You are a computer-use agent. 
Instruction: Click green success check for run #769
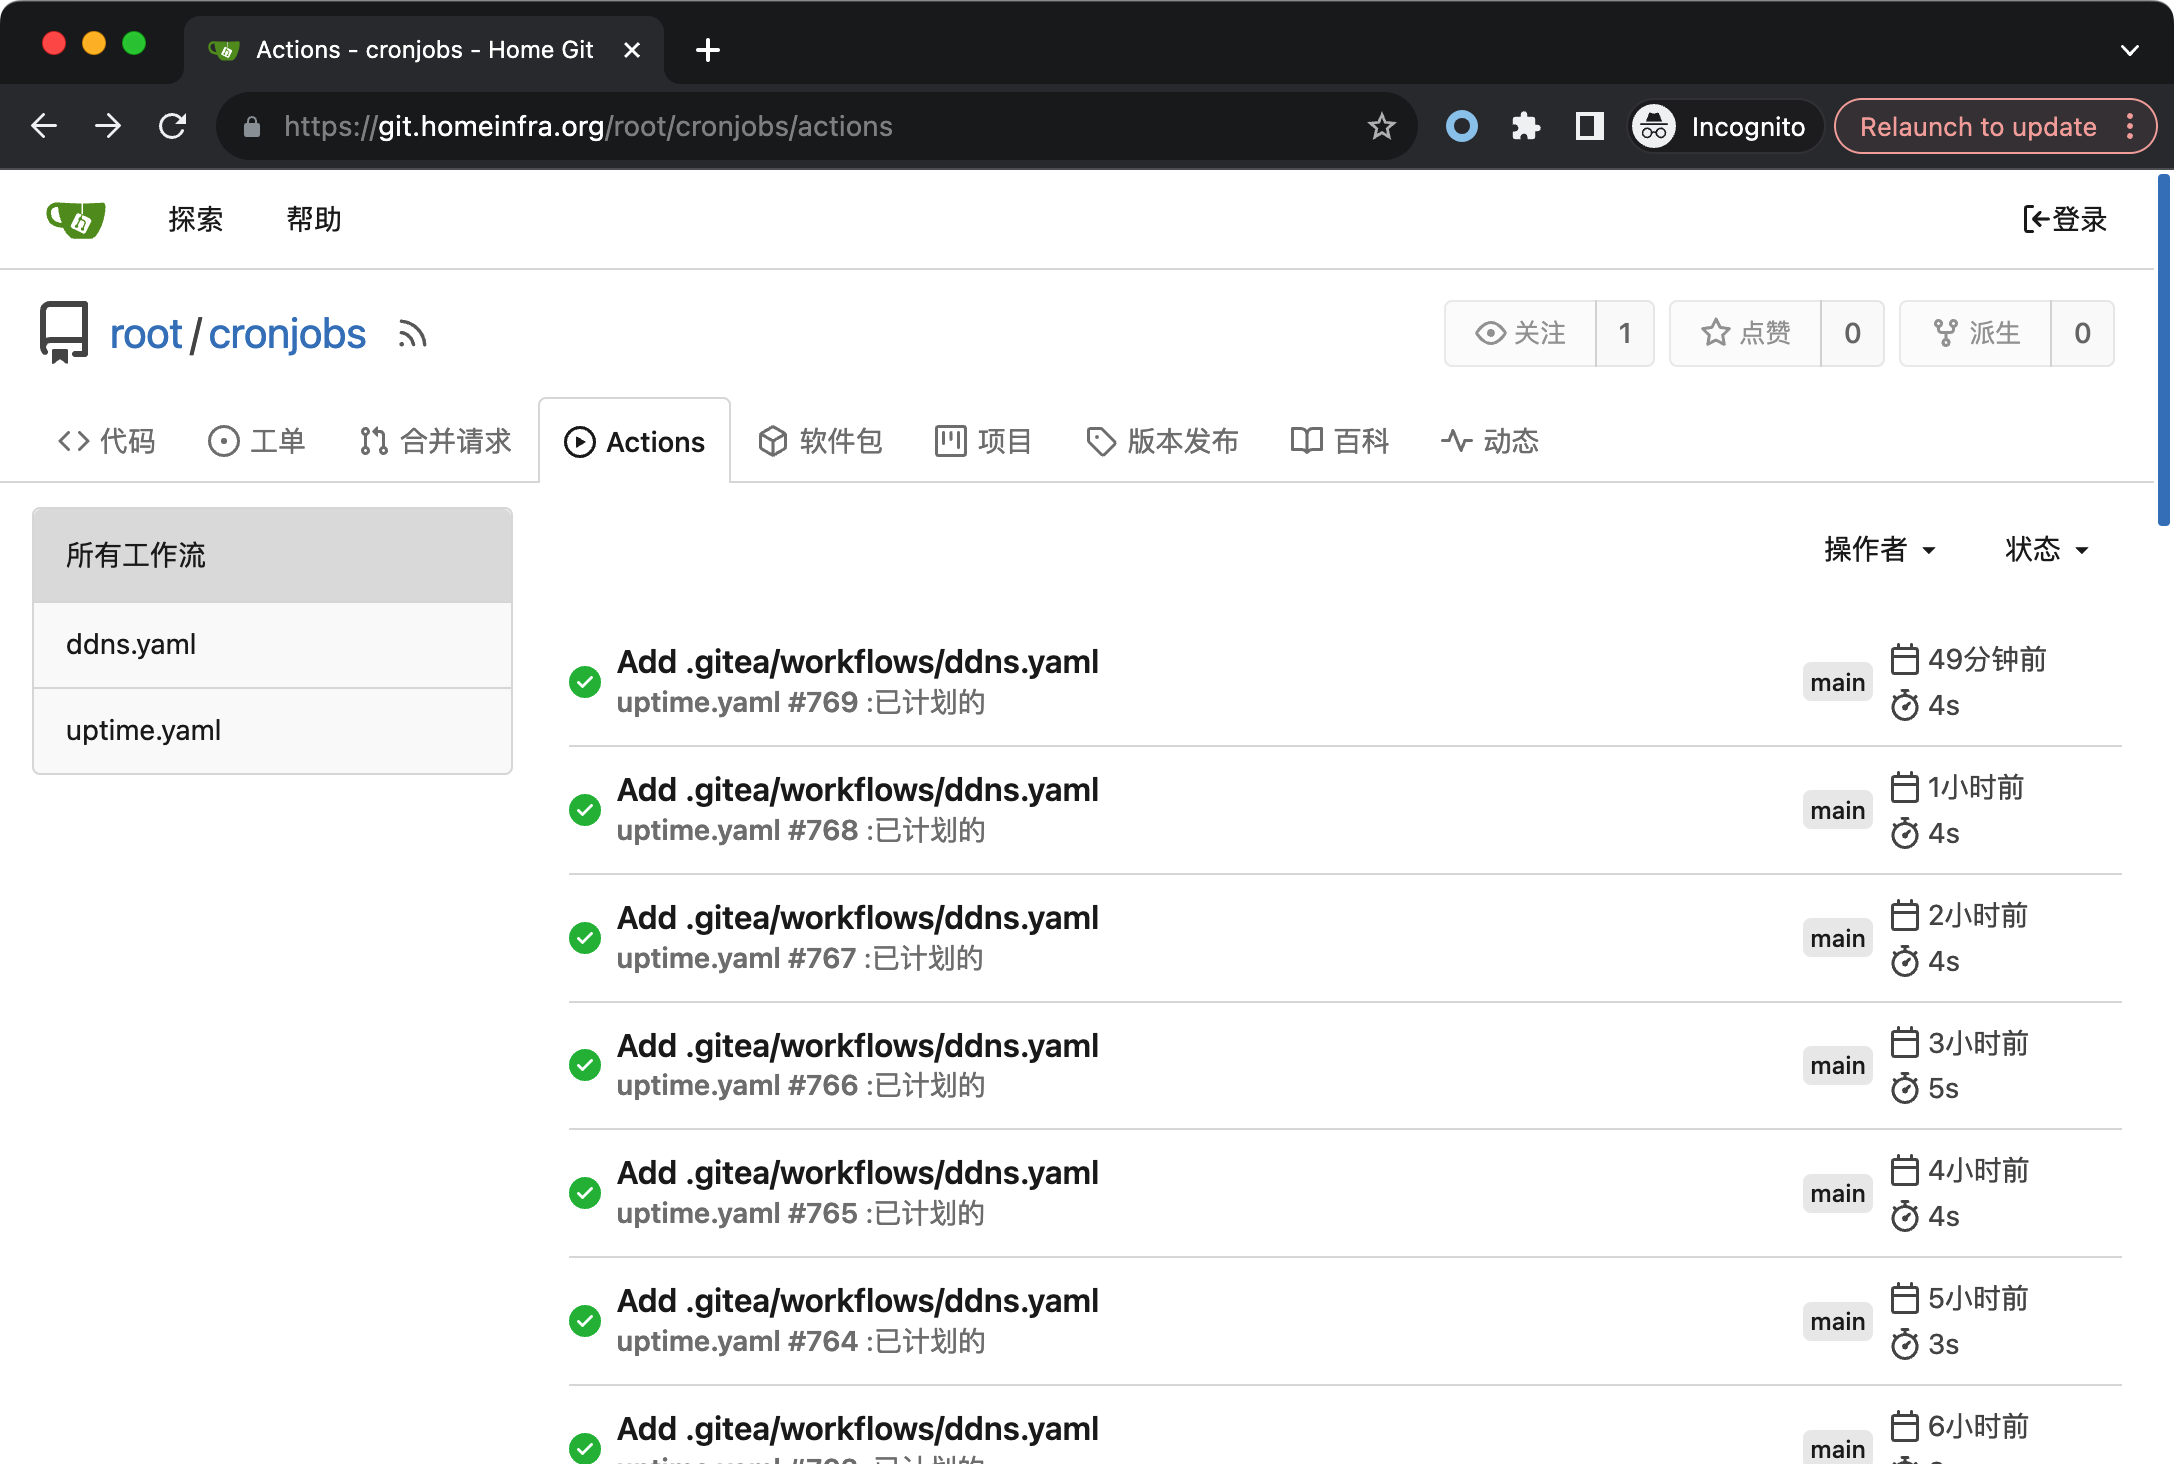pyautogui.click(x=585, y=682)
